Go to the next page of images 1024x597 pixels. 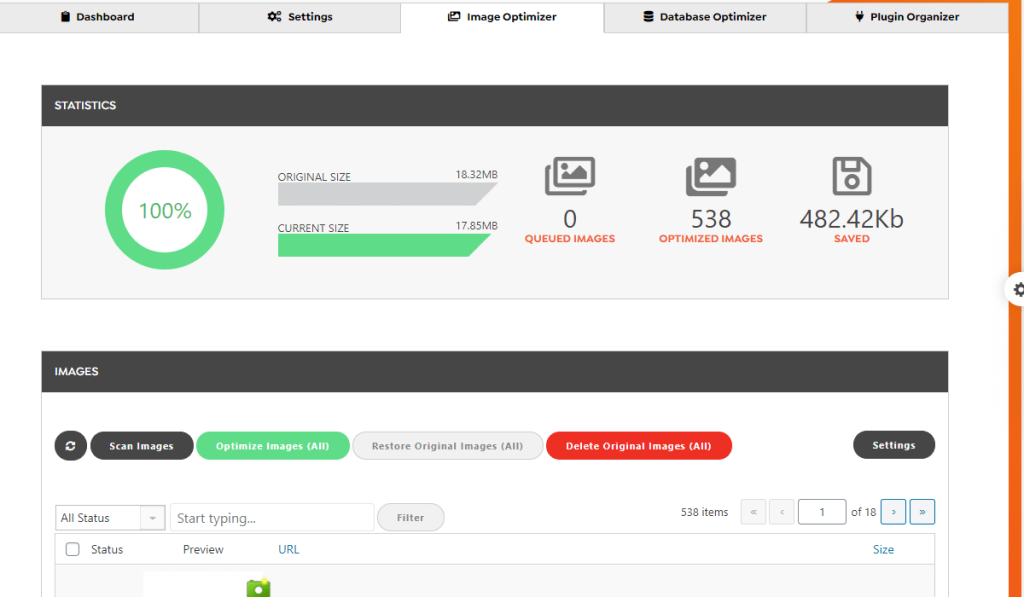893,511
